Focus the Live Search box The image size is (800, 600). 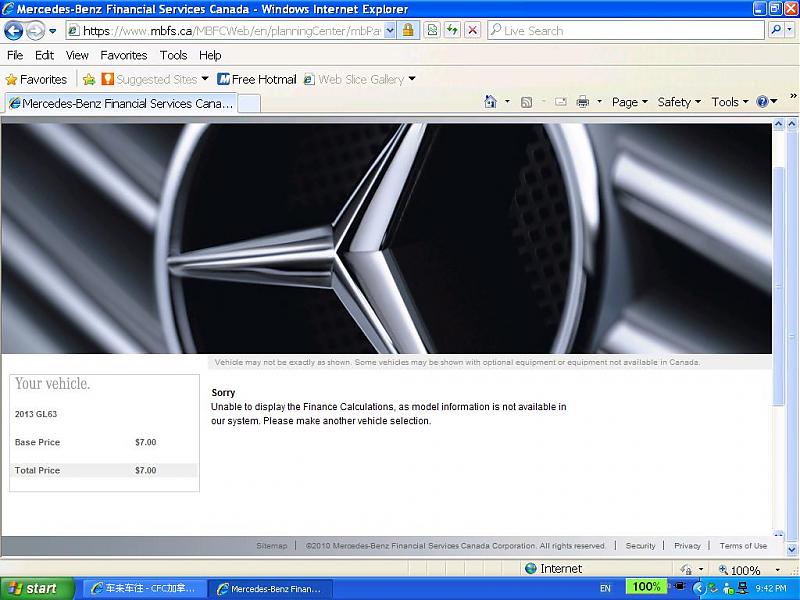tap(626, 31)
